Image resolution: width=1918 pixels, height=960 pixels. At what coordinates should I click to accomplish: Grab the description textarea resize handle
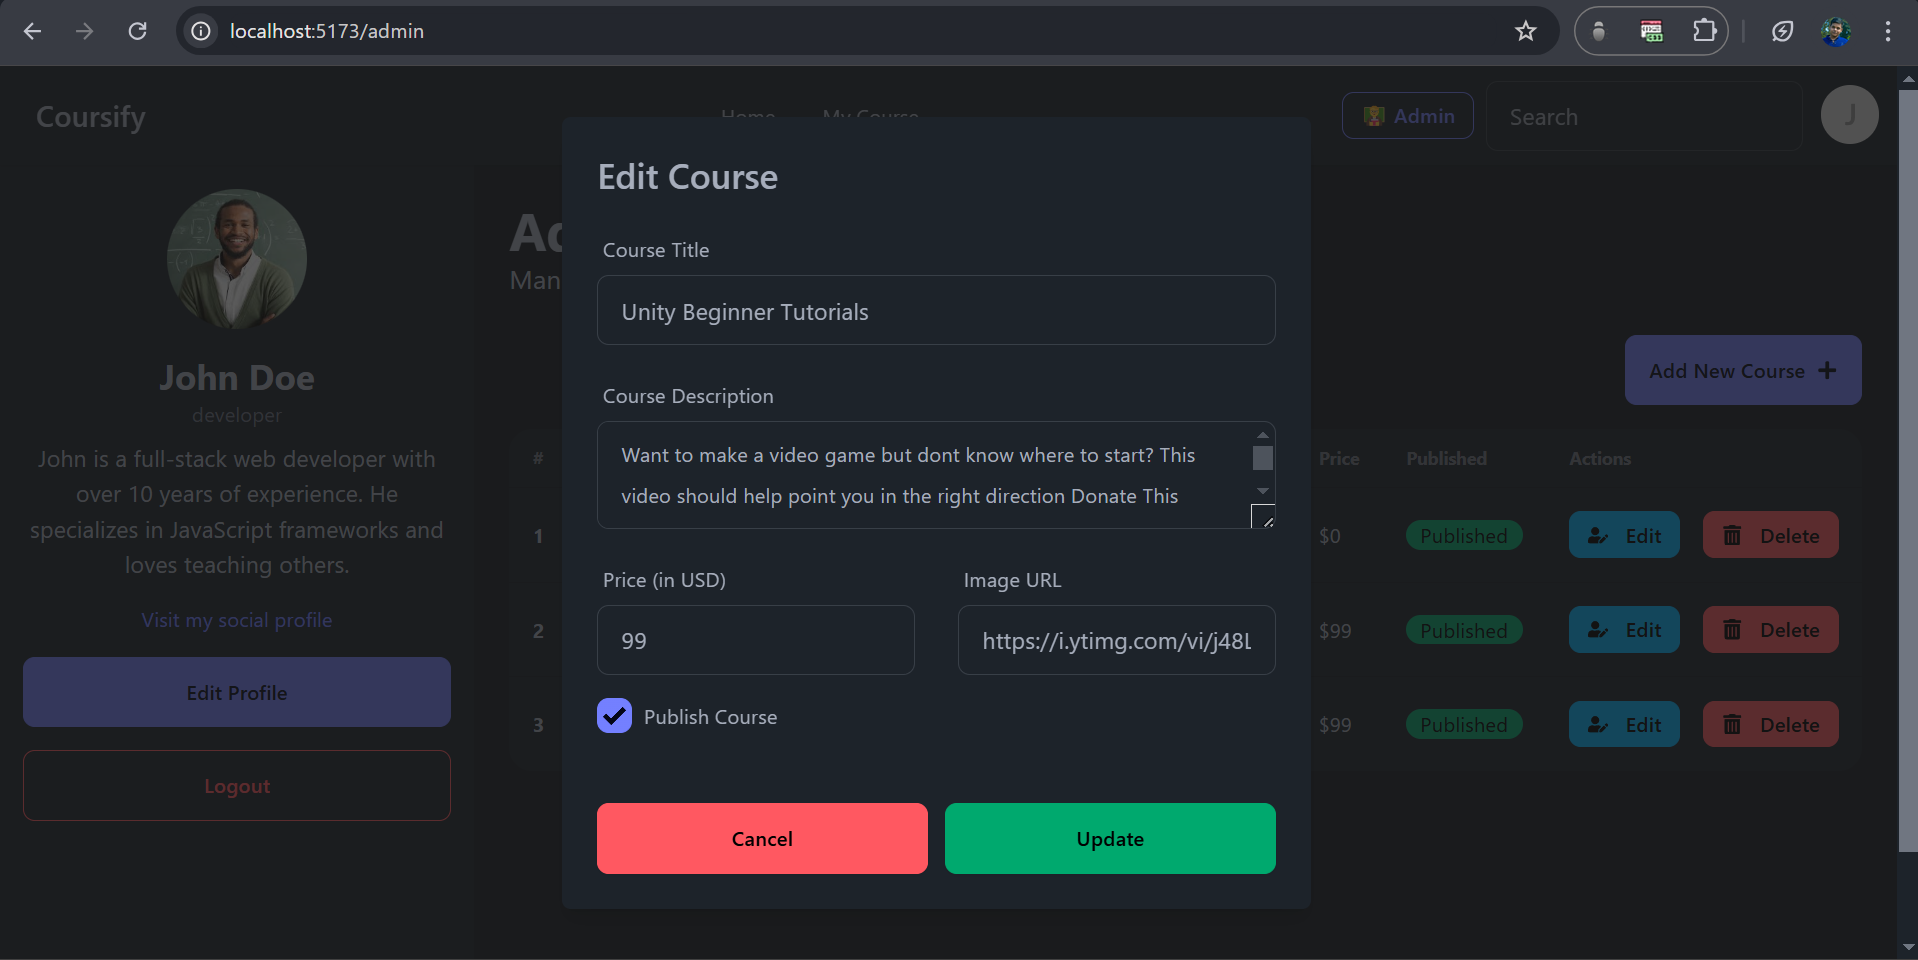(x=1264, y=517)
